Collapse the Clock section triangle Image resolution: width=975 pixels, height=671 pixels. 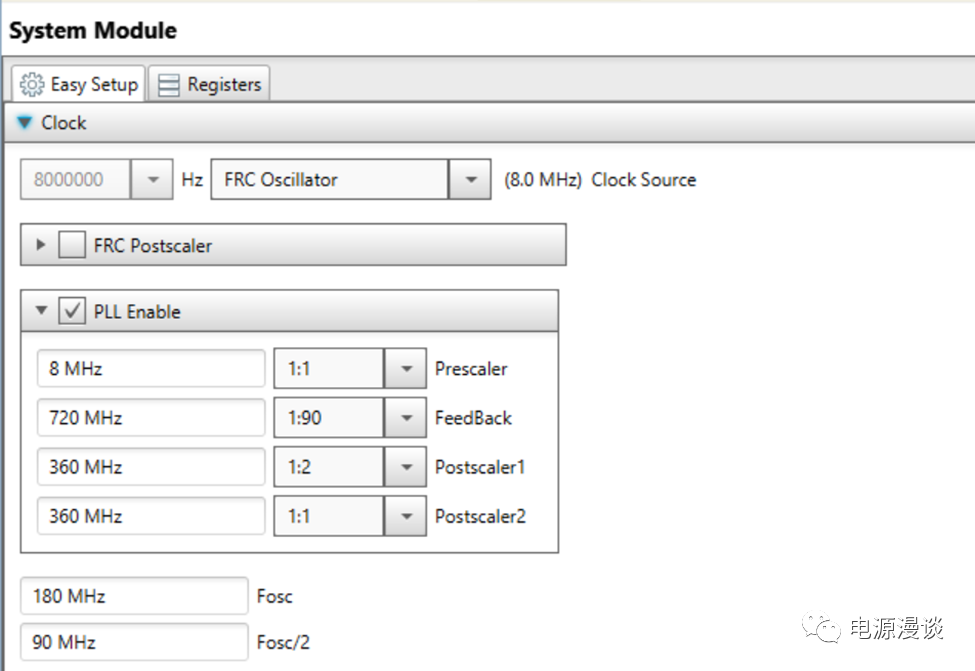click(x=25, y=123)
